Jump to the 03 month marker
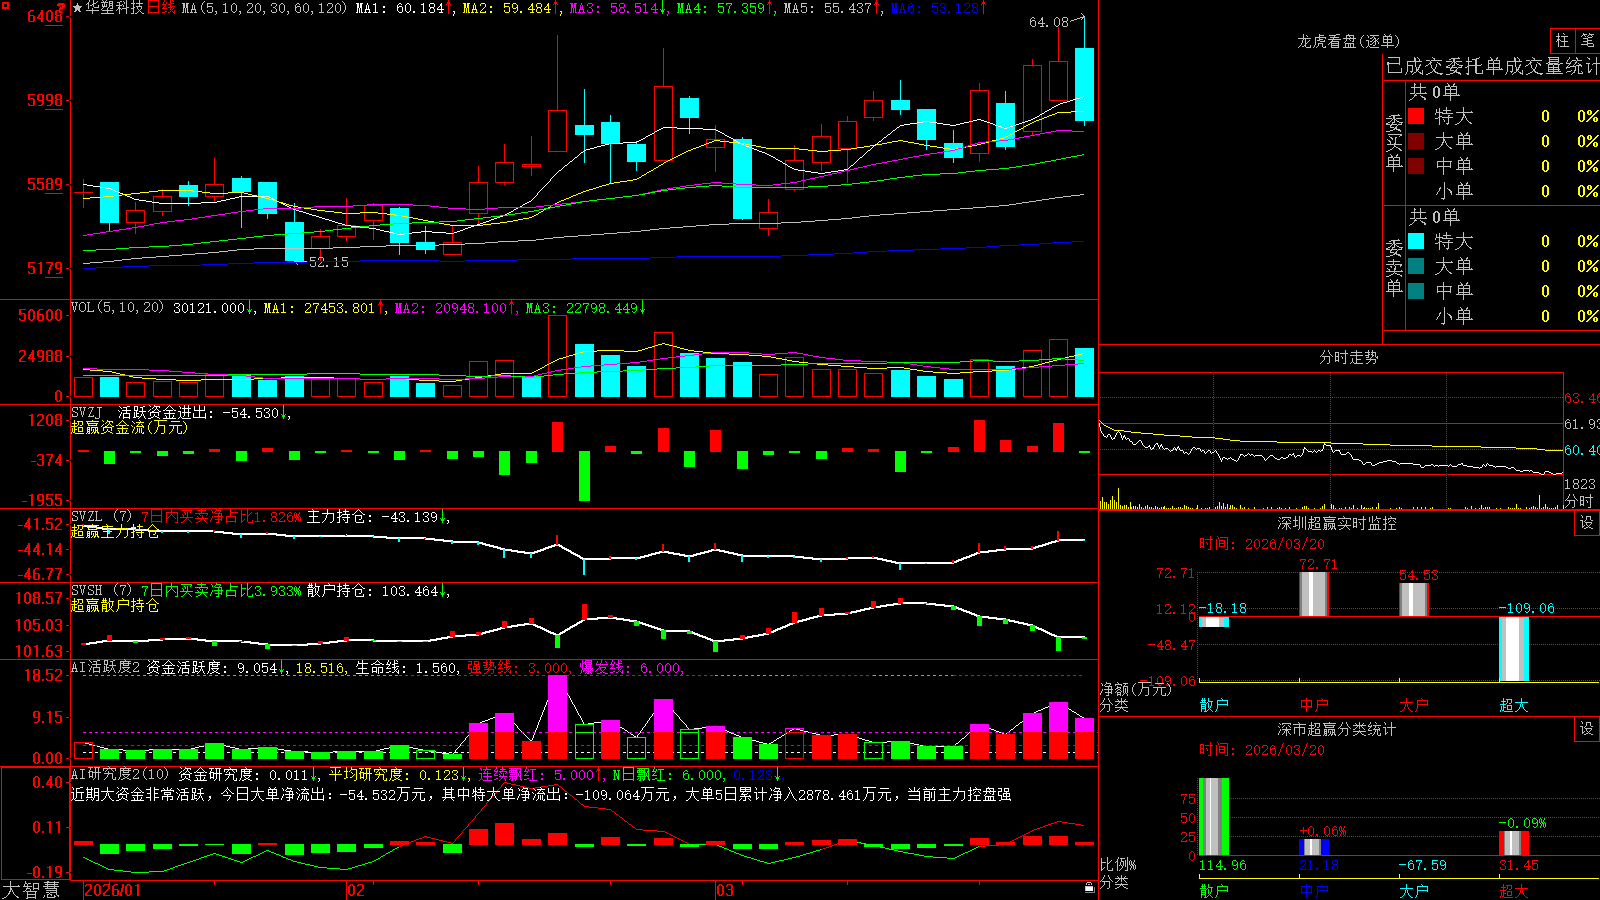The image size is (1600, 900). click(725, 890)
